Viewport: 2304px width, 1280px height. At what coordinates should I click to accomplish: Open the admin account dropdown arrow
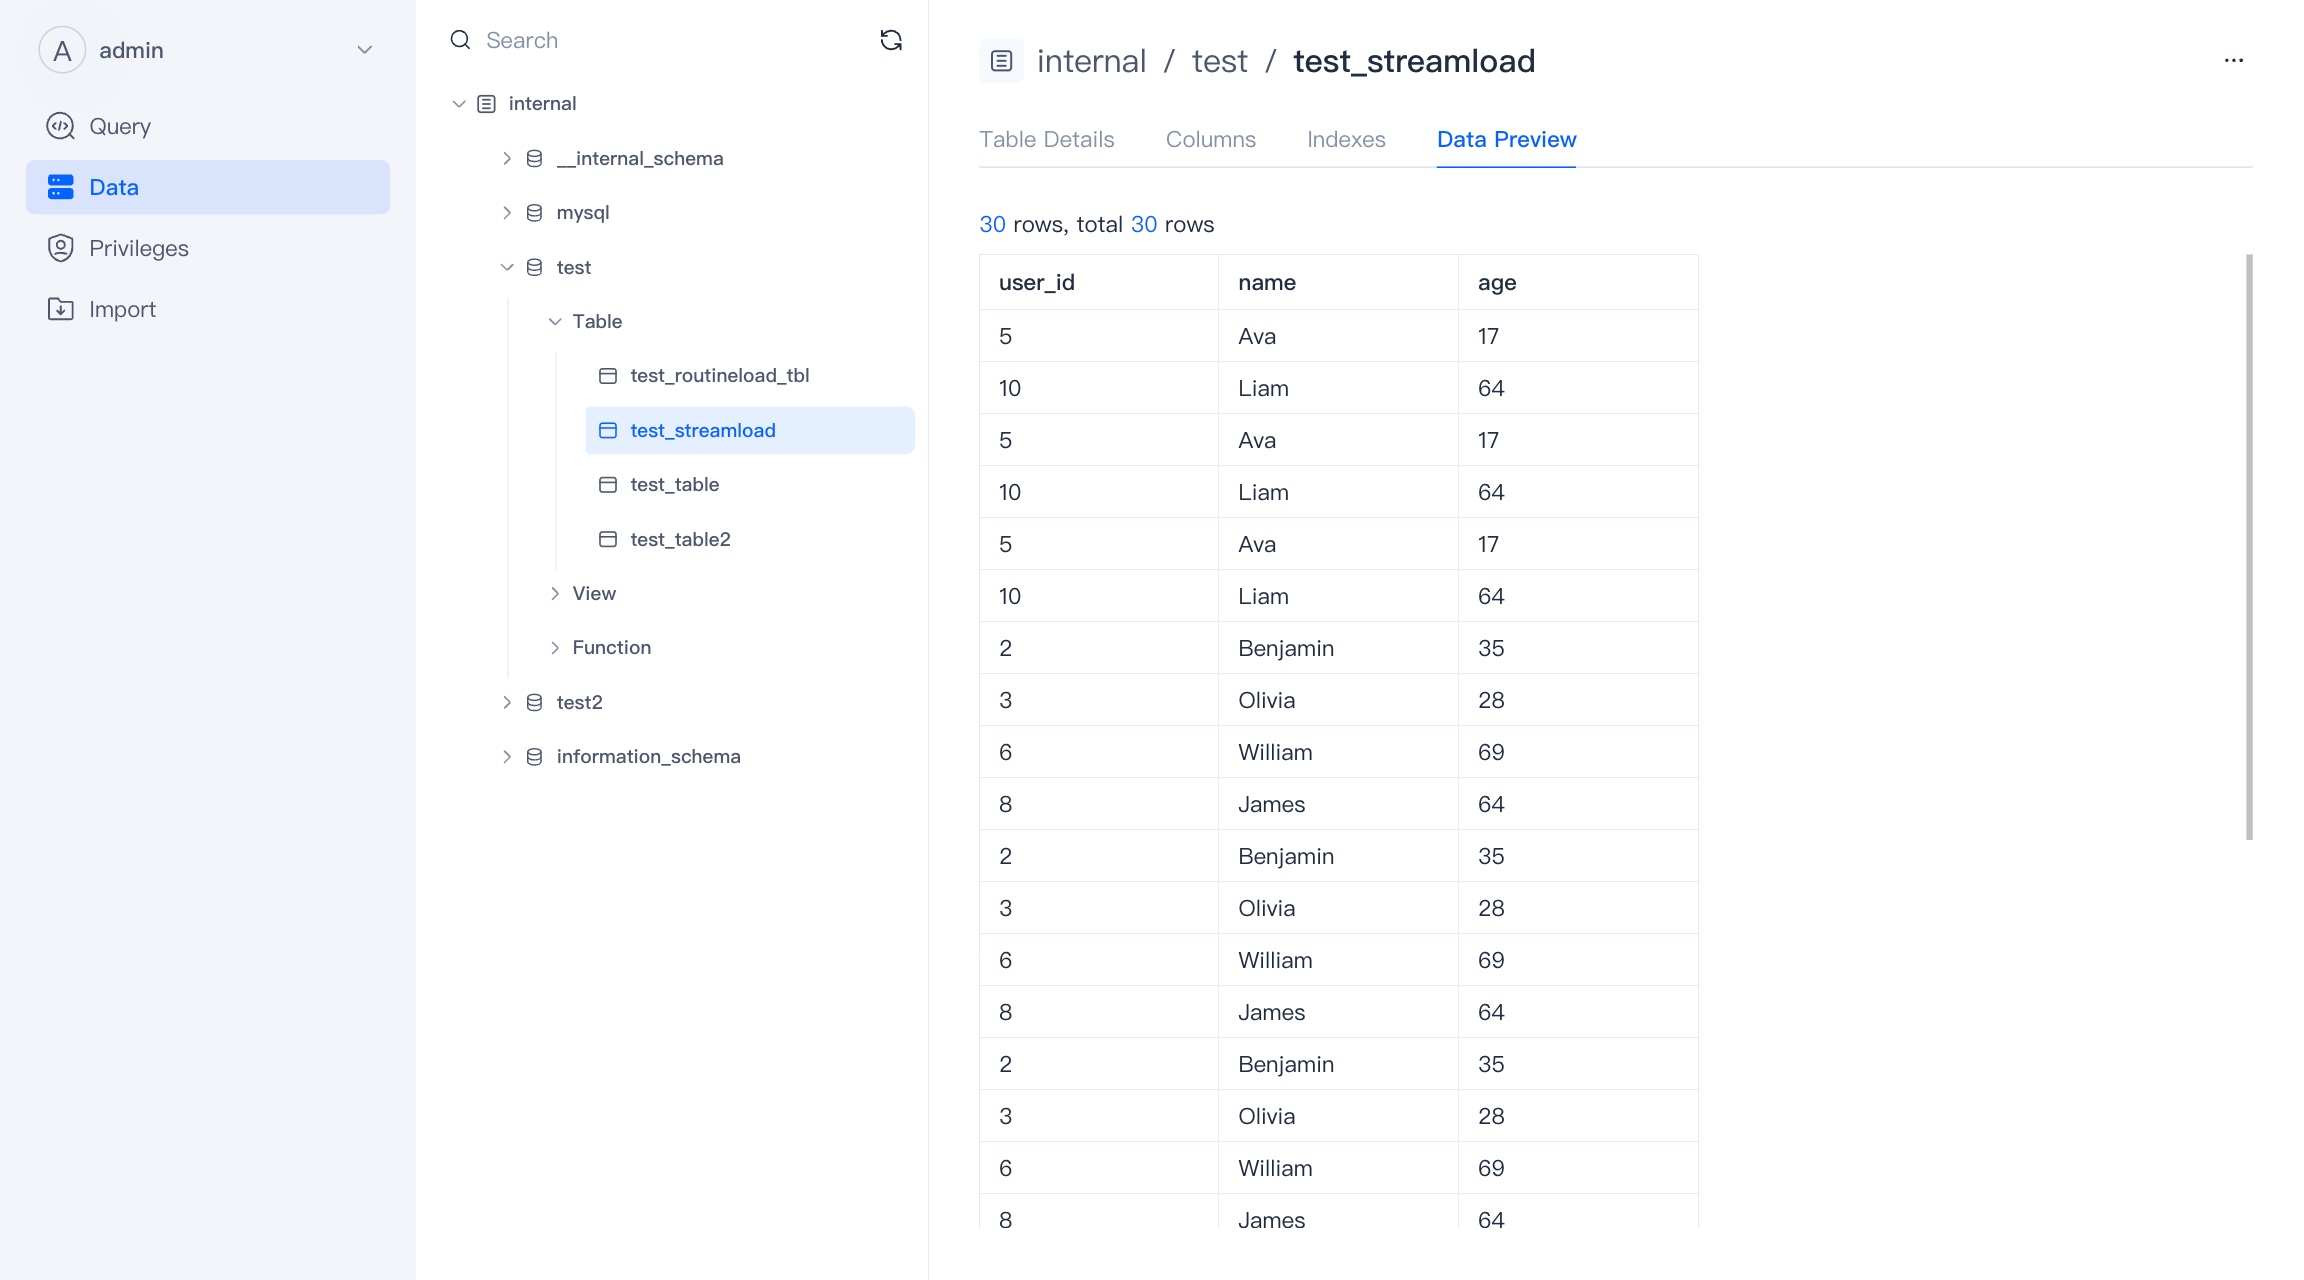[365, 50]
